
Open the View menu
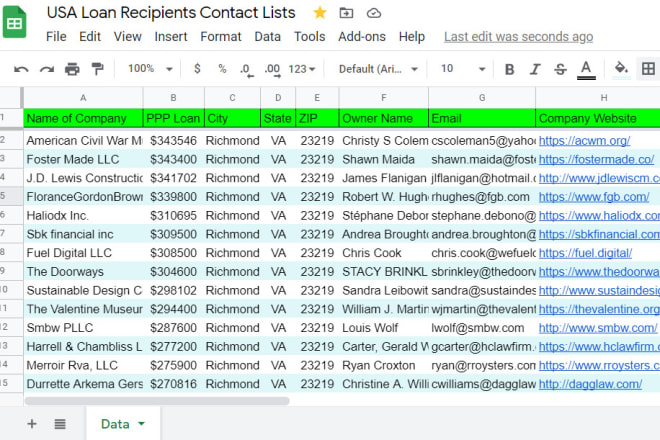128,37
